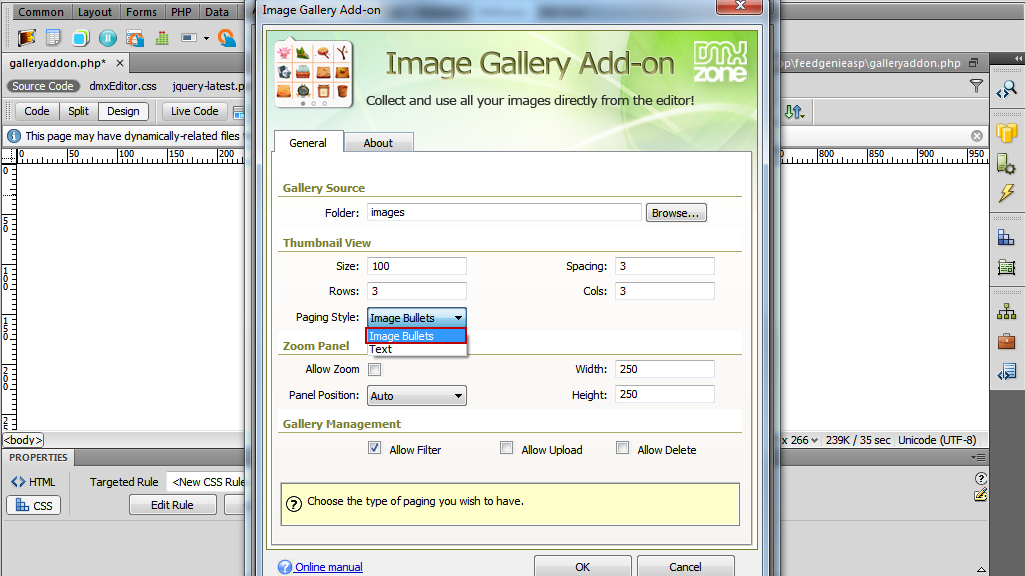This screenshot has width=1025, height=576.
Task: Click the help question mark icon in hint box
Action: 294,504
